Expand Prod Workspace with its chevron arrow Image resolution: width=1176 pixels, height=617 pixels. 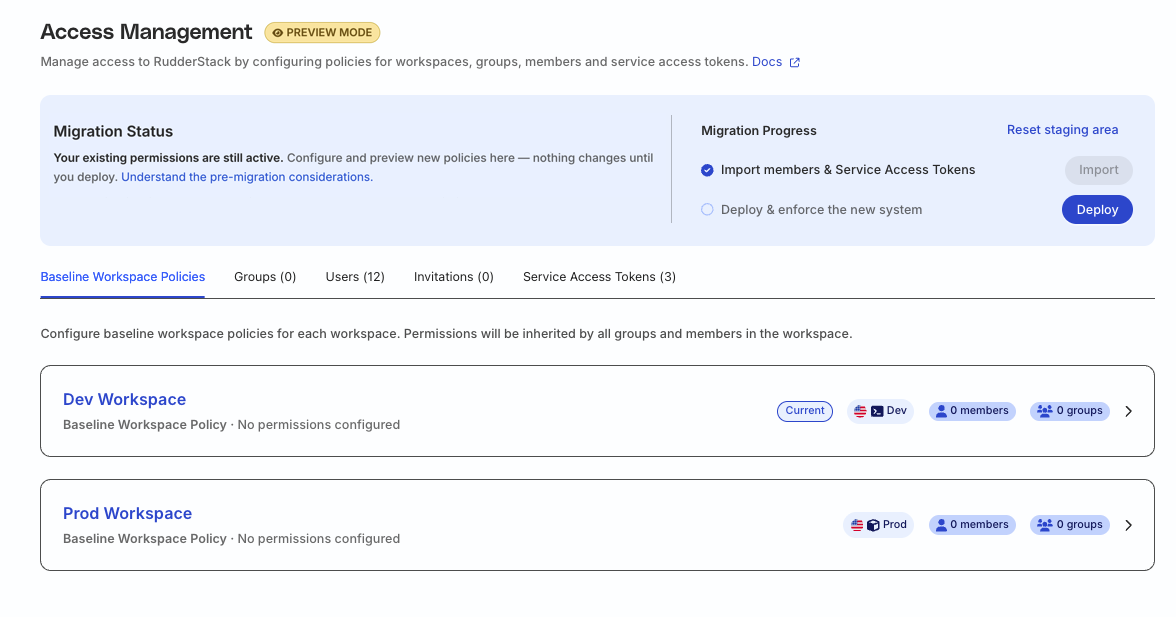coord(1129,525)
